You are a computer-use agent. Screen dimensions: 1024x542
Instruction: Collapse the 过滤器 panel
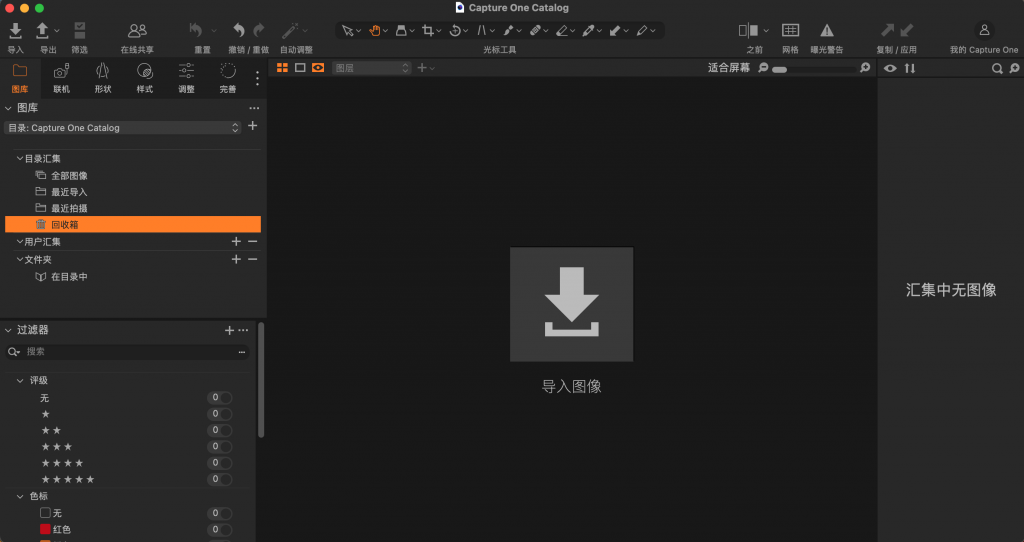pos(8,330)
